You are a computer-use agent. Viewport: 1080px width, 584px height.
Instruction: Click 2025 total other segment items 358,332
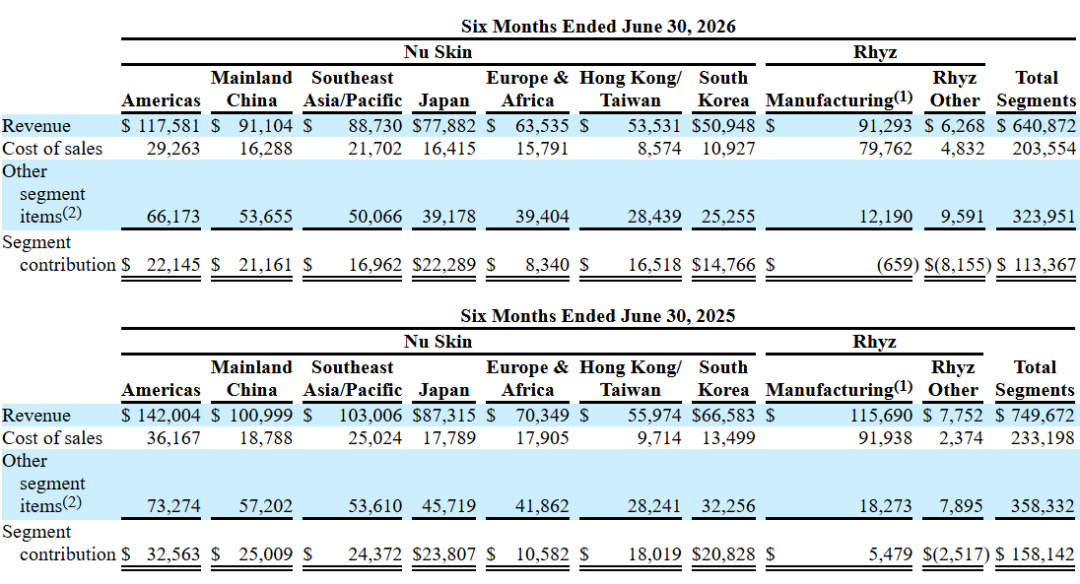coord(1043,505)
